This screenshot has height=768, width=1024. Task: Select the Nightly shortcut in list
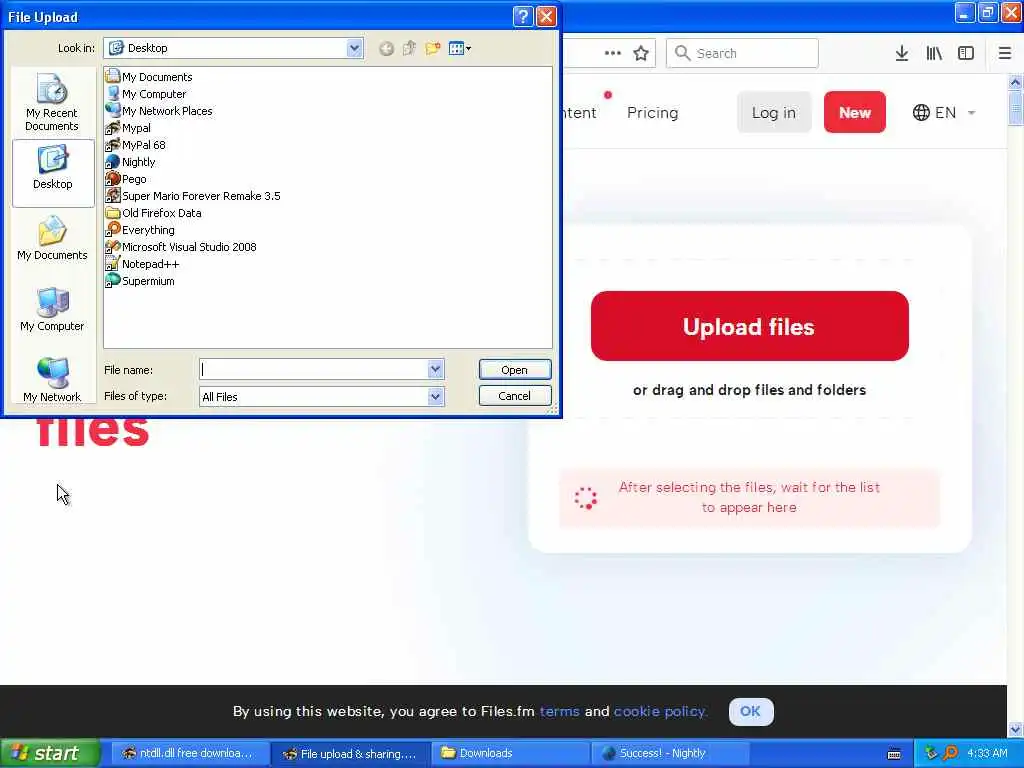131,162
